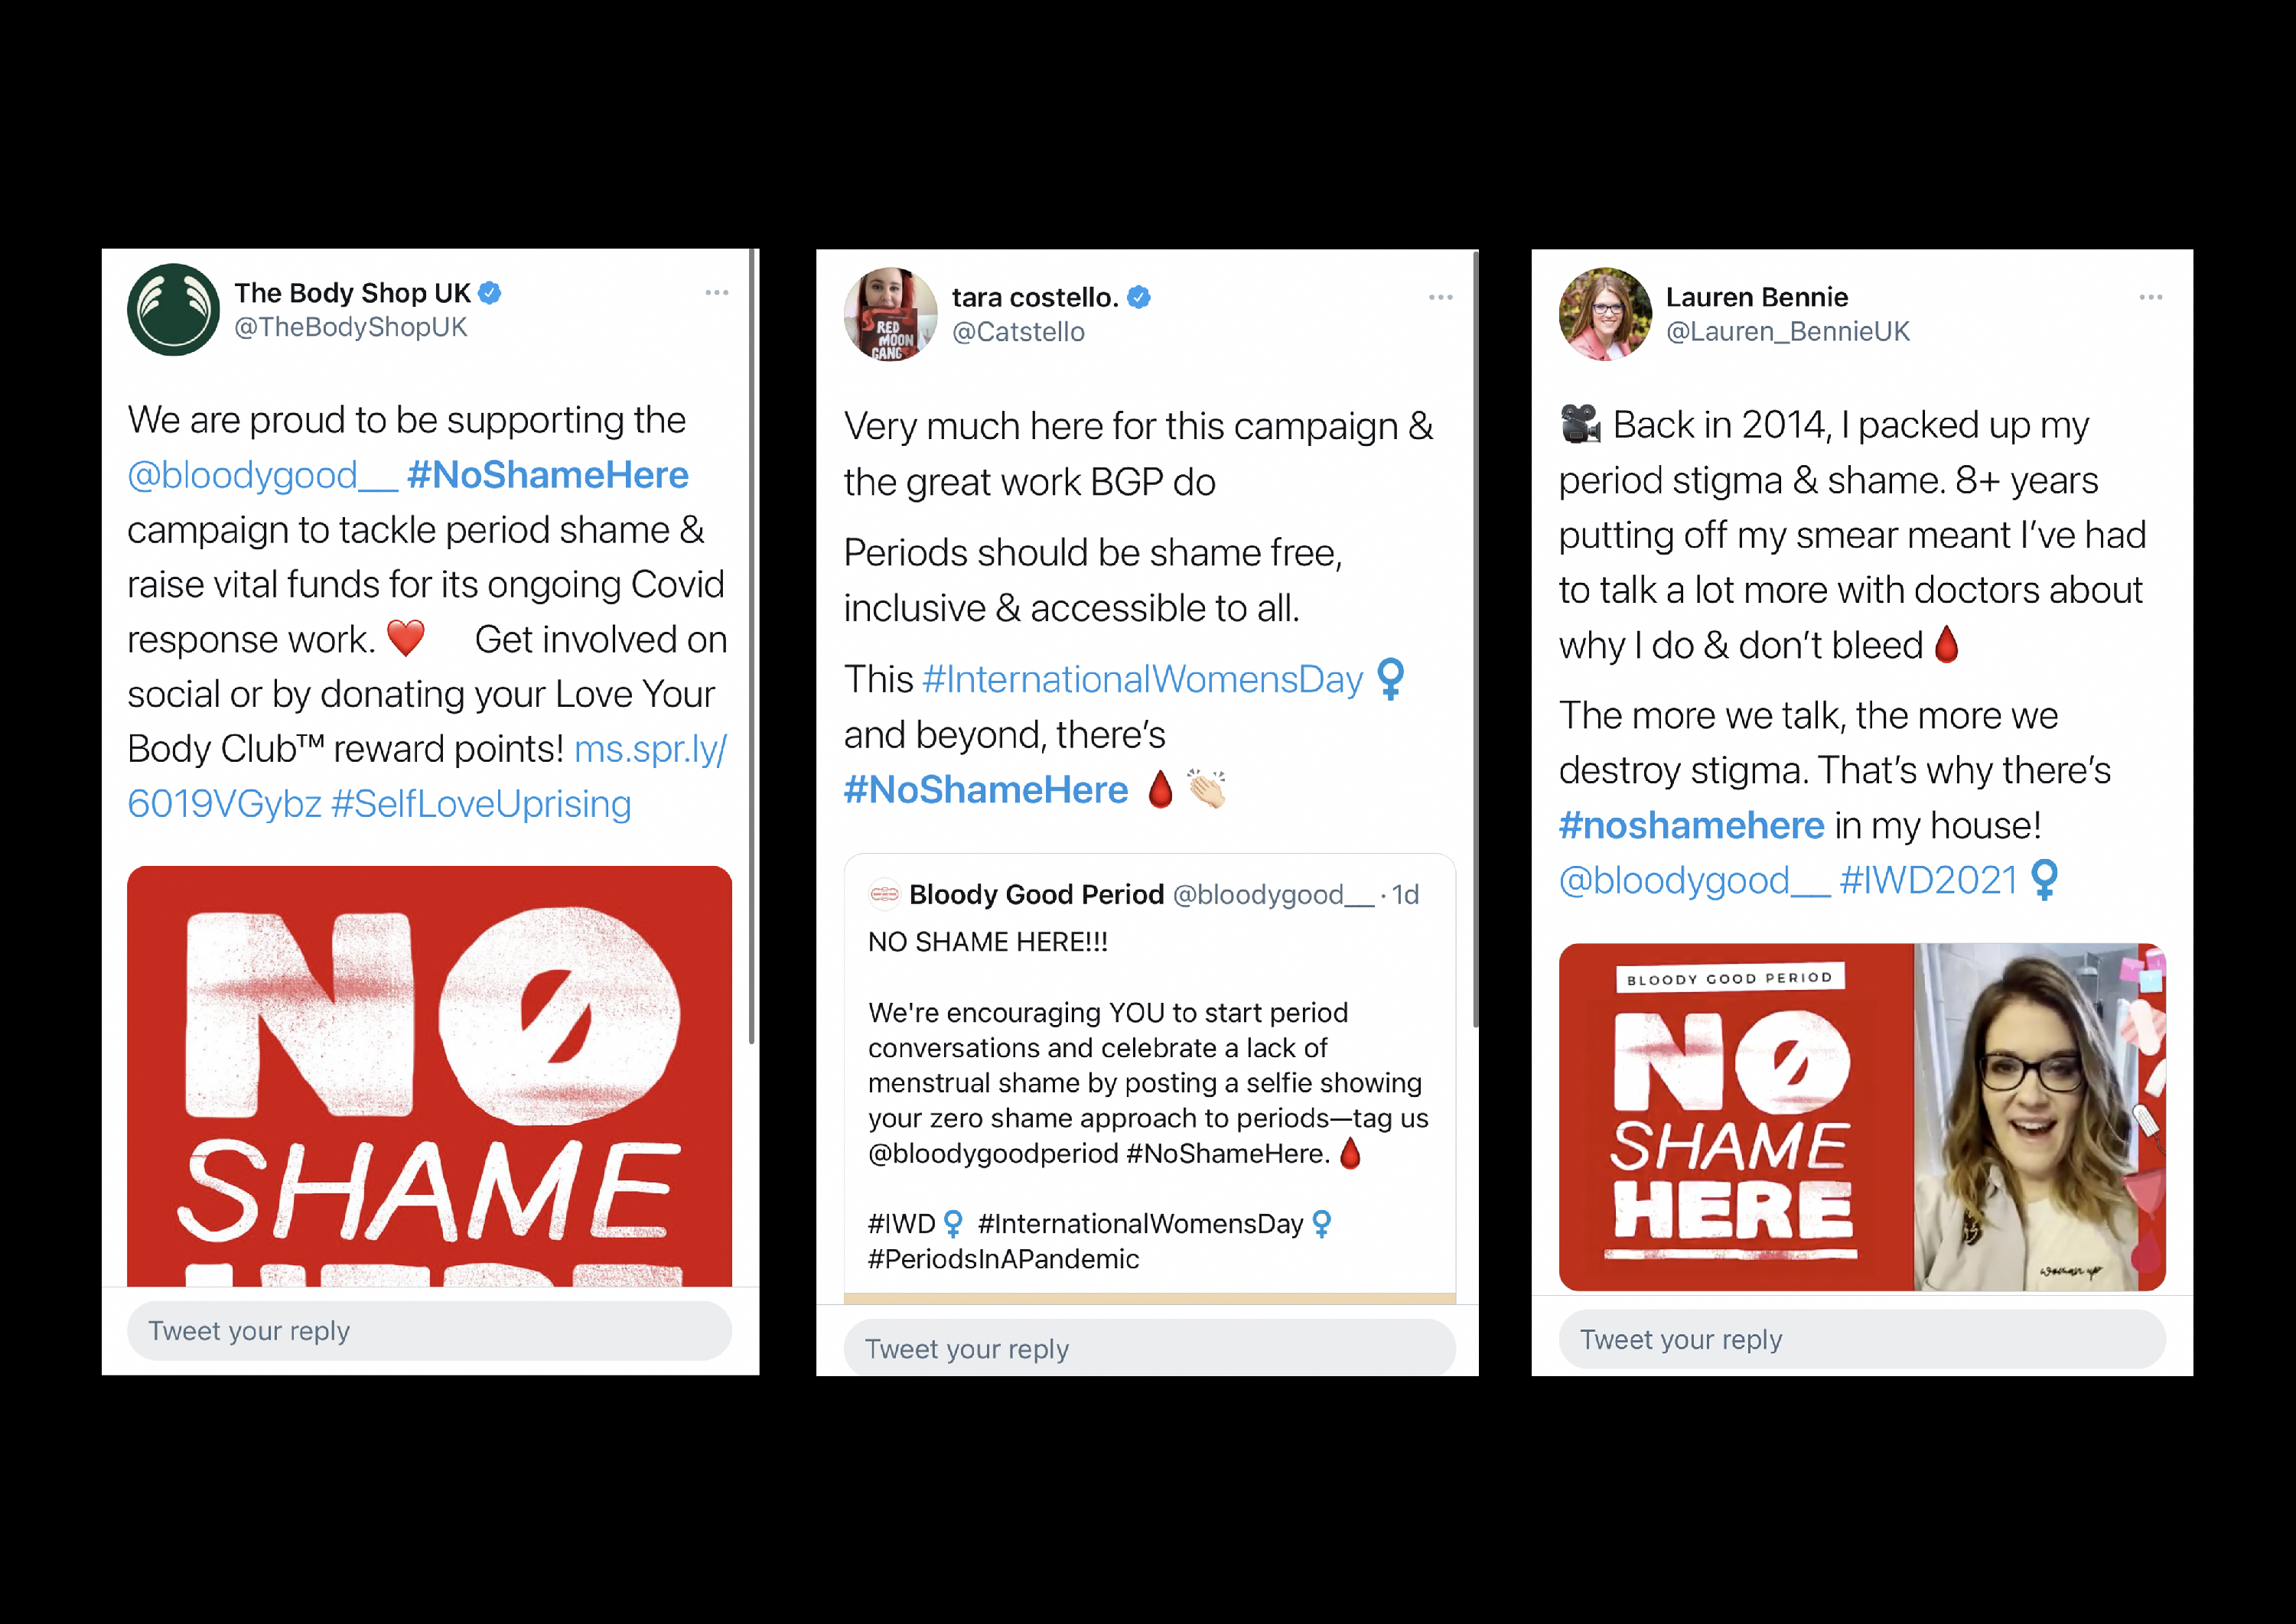Open Lauren Bennie's profile photo
The height and width of the screenshot is (1624, 2296).
tap(1605, 313)
